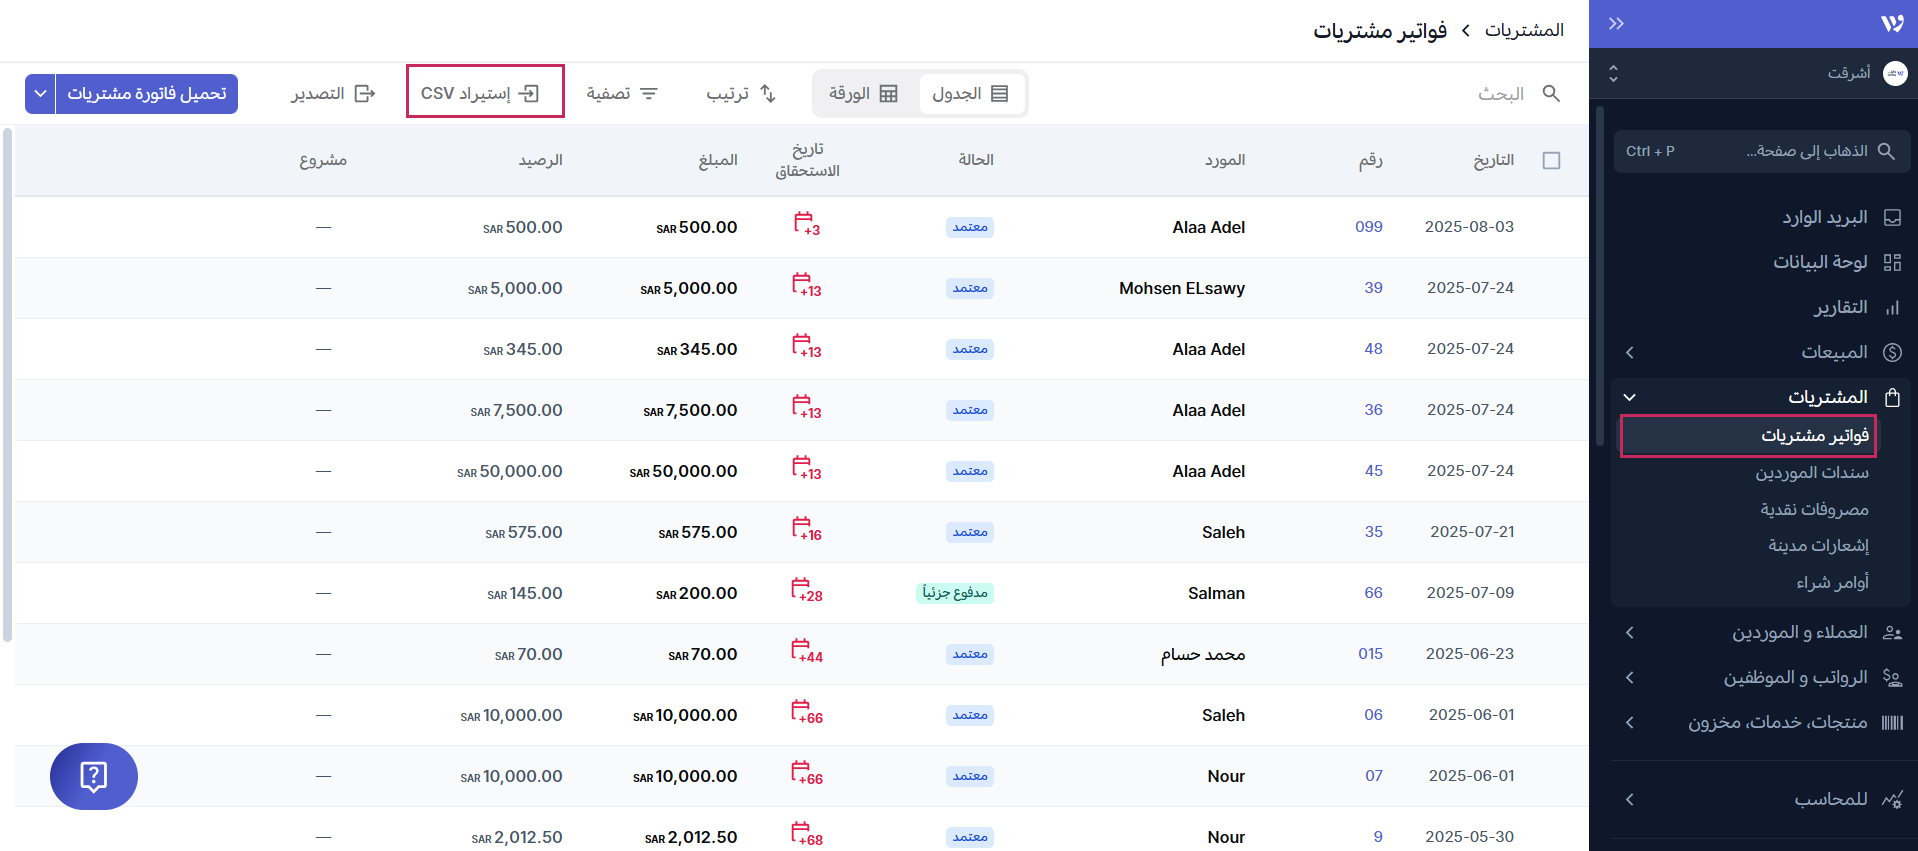
Task: Click the search magnifier icon in toolbar
Action: coord(1551,93)
